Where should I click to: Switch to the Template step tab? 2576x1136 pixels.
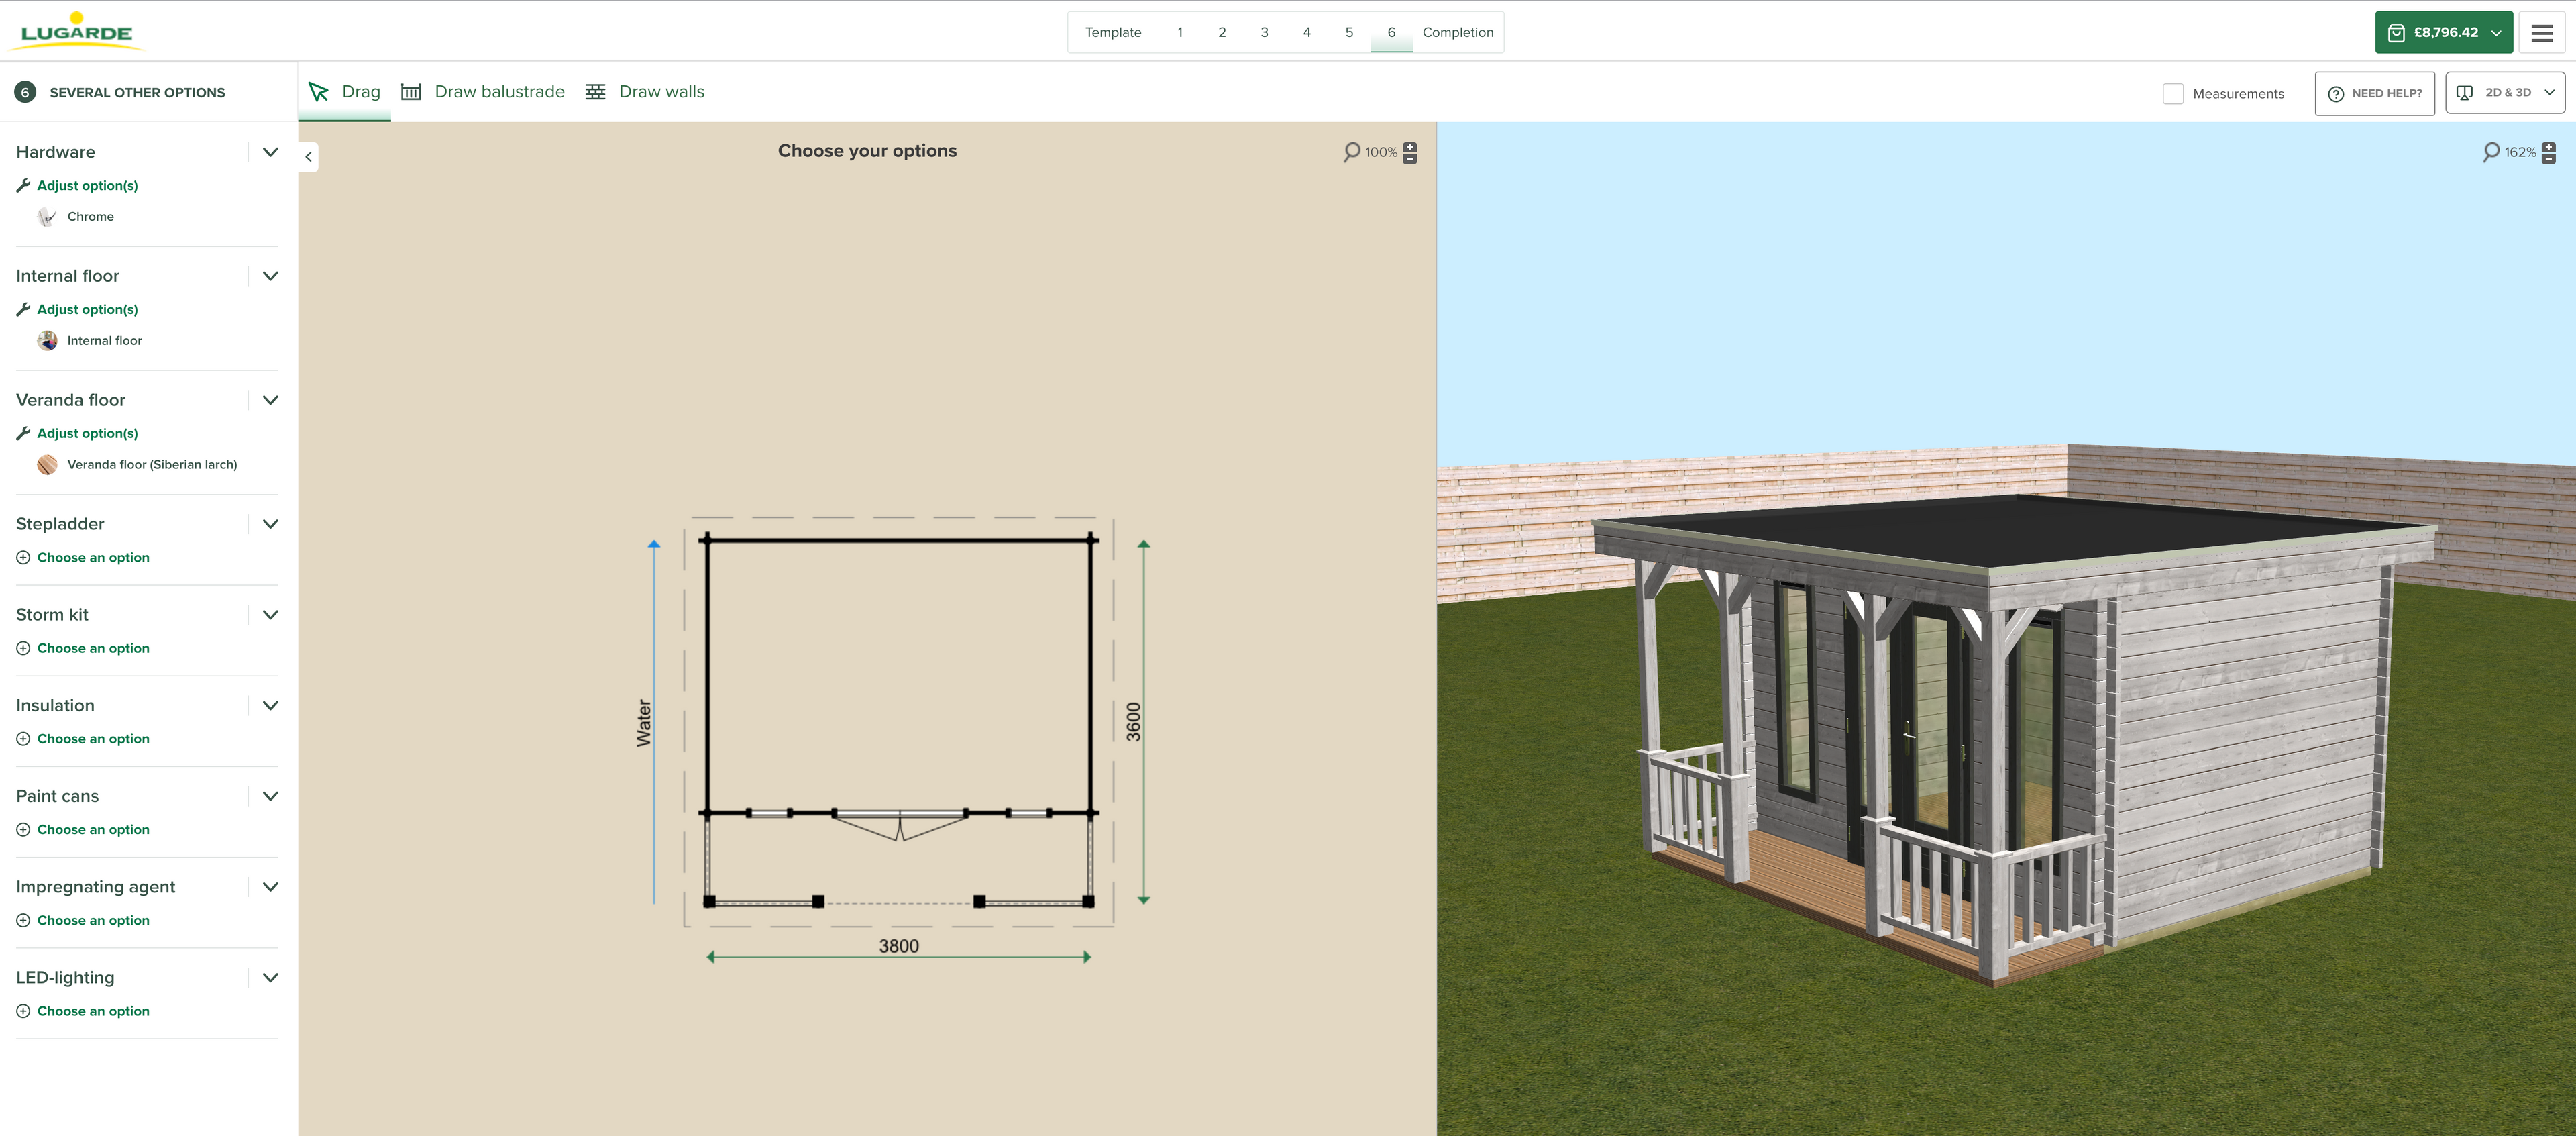click(1112, 32)
